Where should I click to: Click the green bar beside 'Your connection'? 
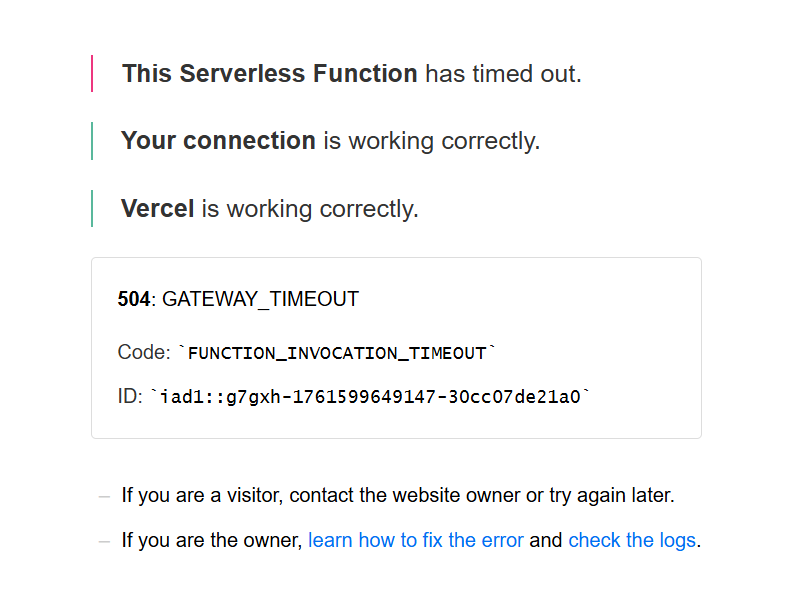[x=92, y=141]
